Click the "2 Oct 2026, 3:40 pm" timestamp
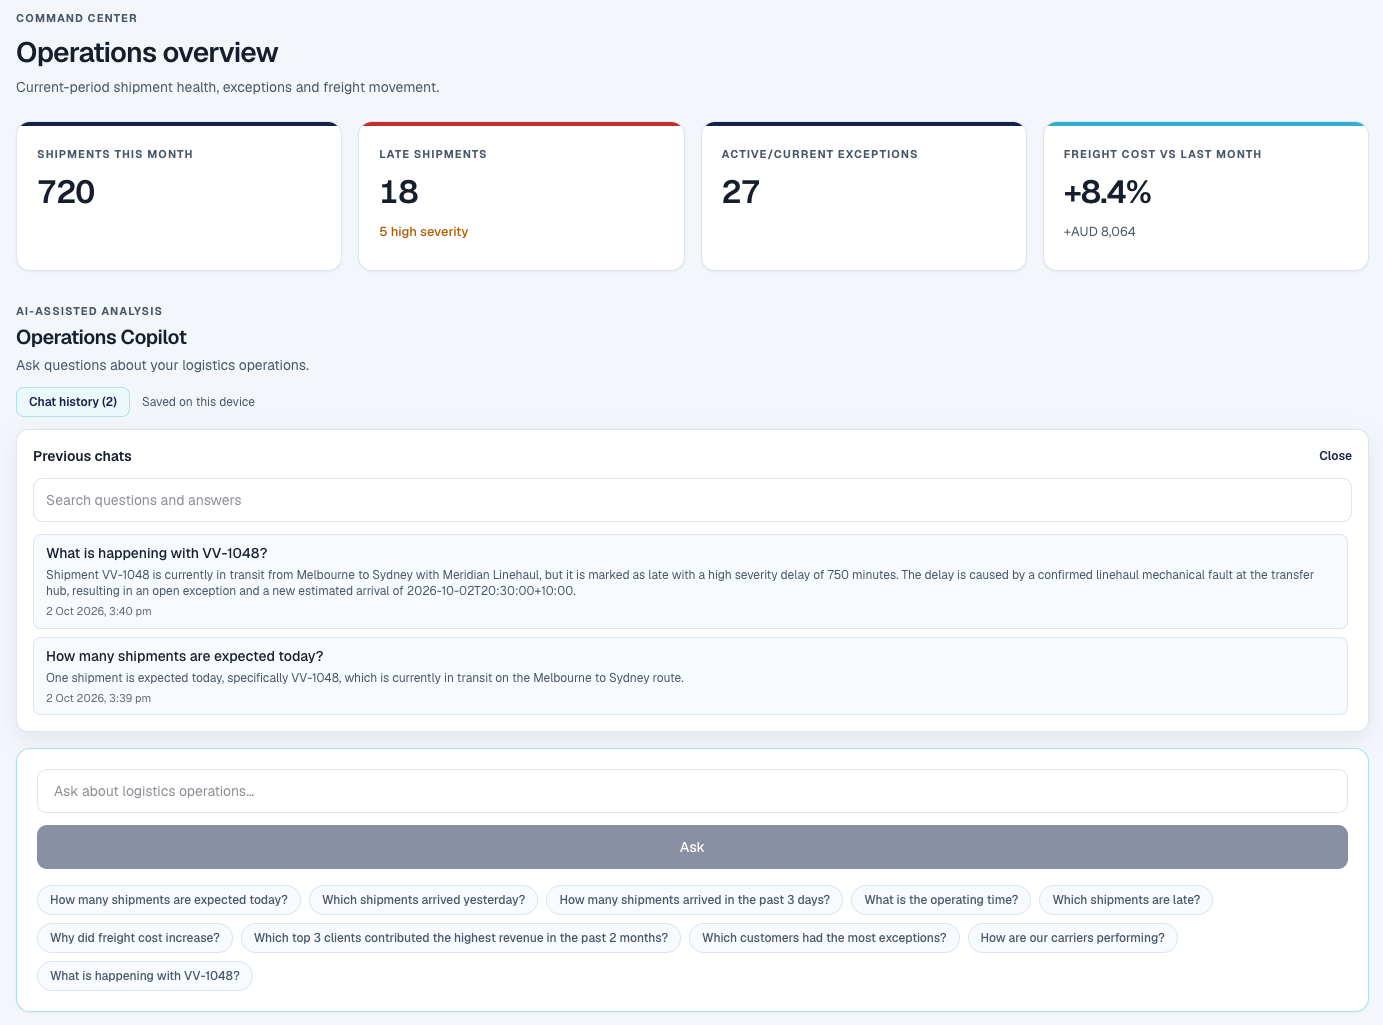 [x=99, y=611]
